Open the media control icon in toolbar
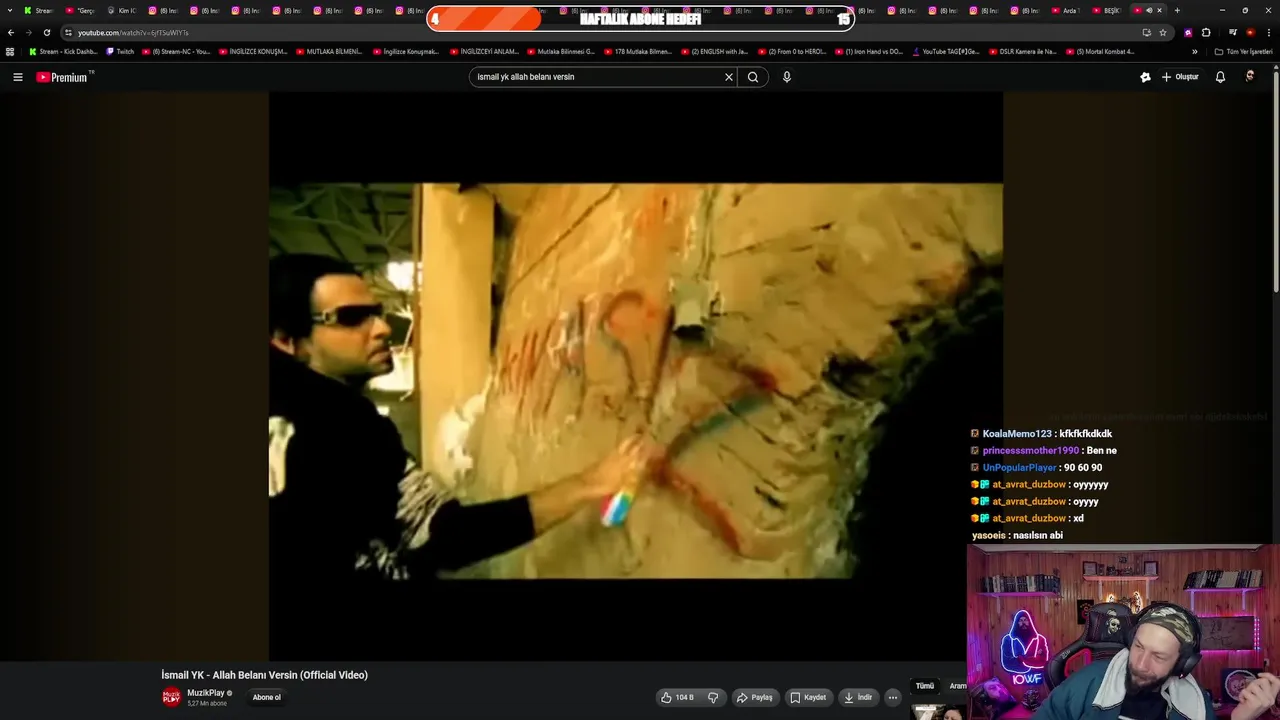This screenshot has width=1280, height=720. coord(1232,32)
